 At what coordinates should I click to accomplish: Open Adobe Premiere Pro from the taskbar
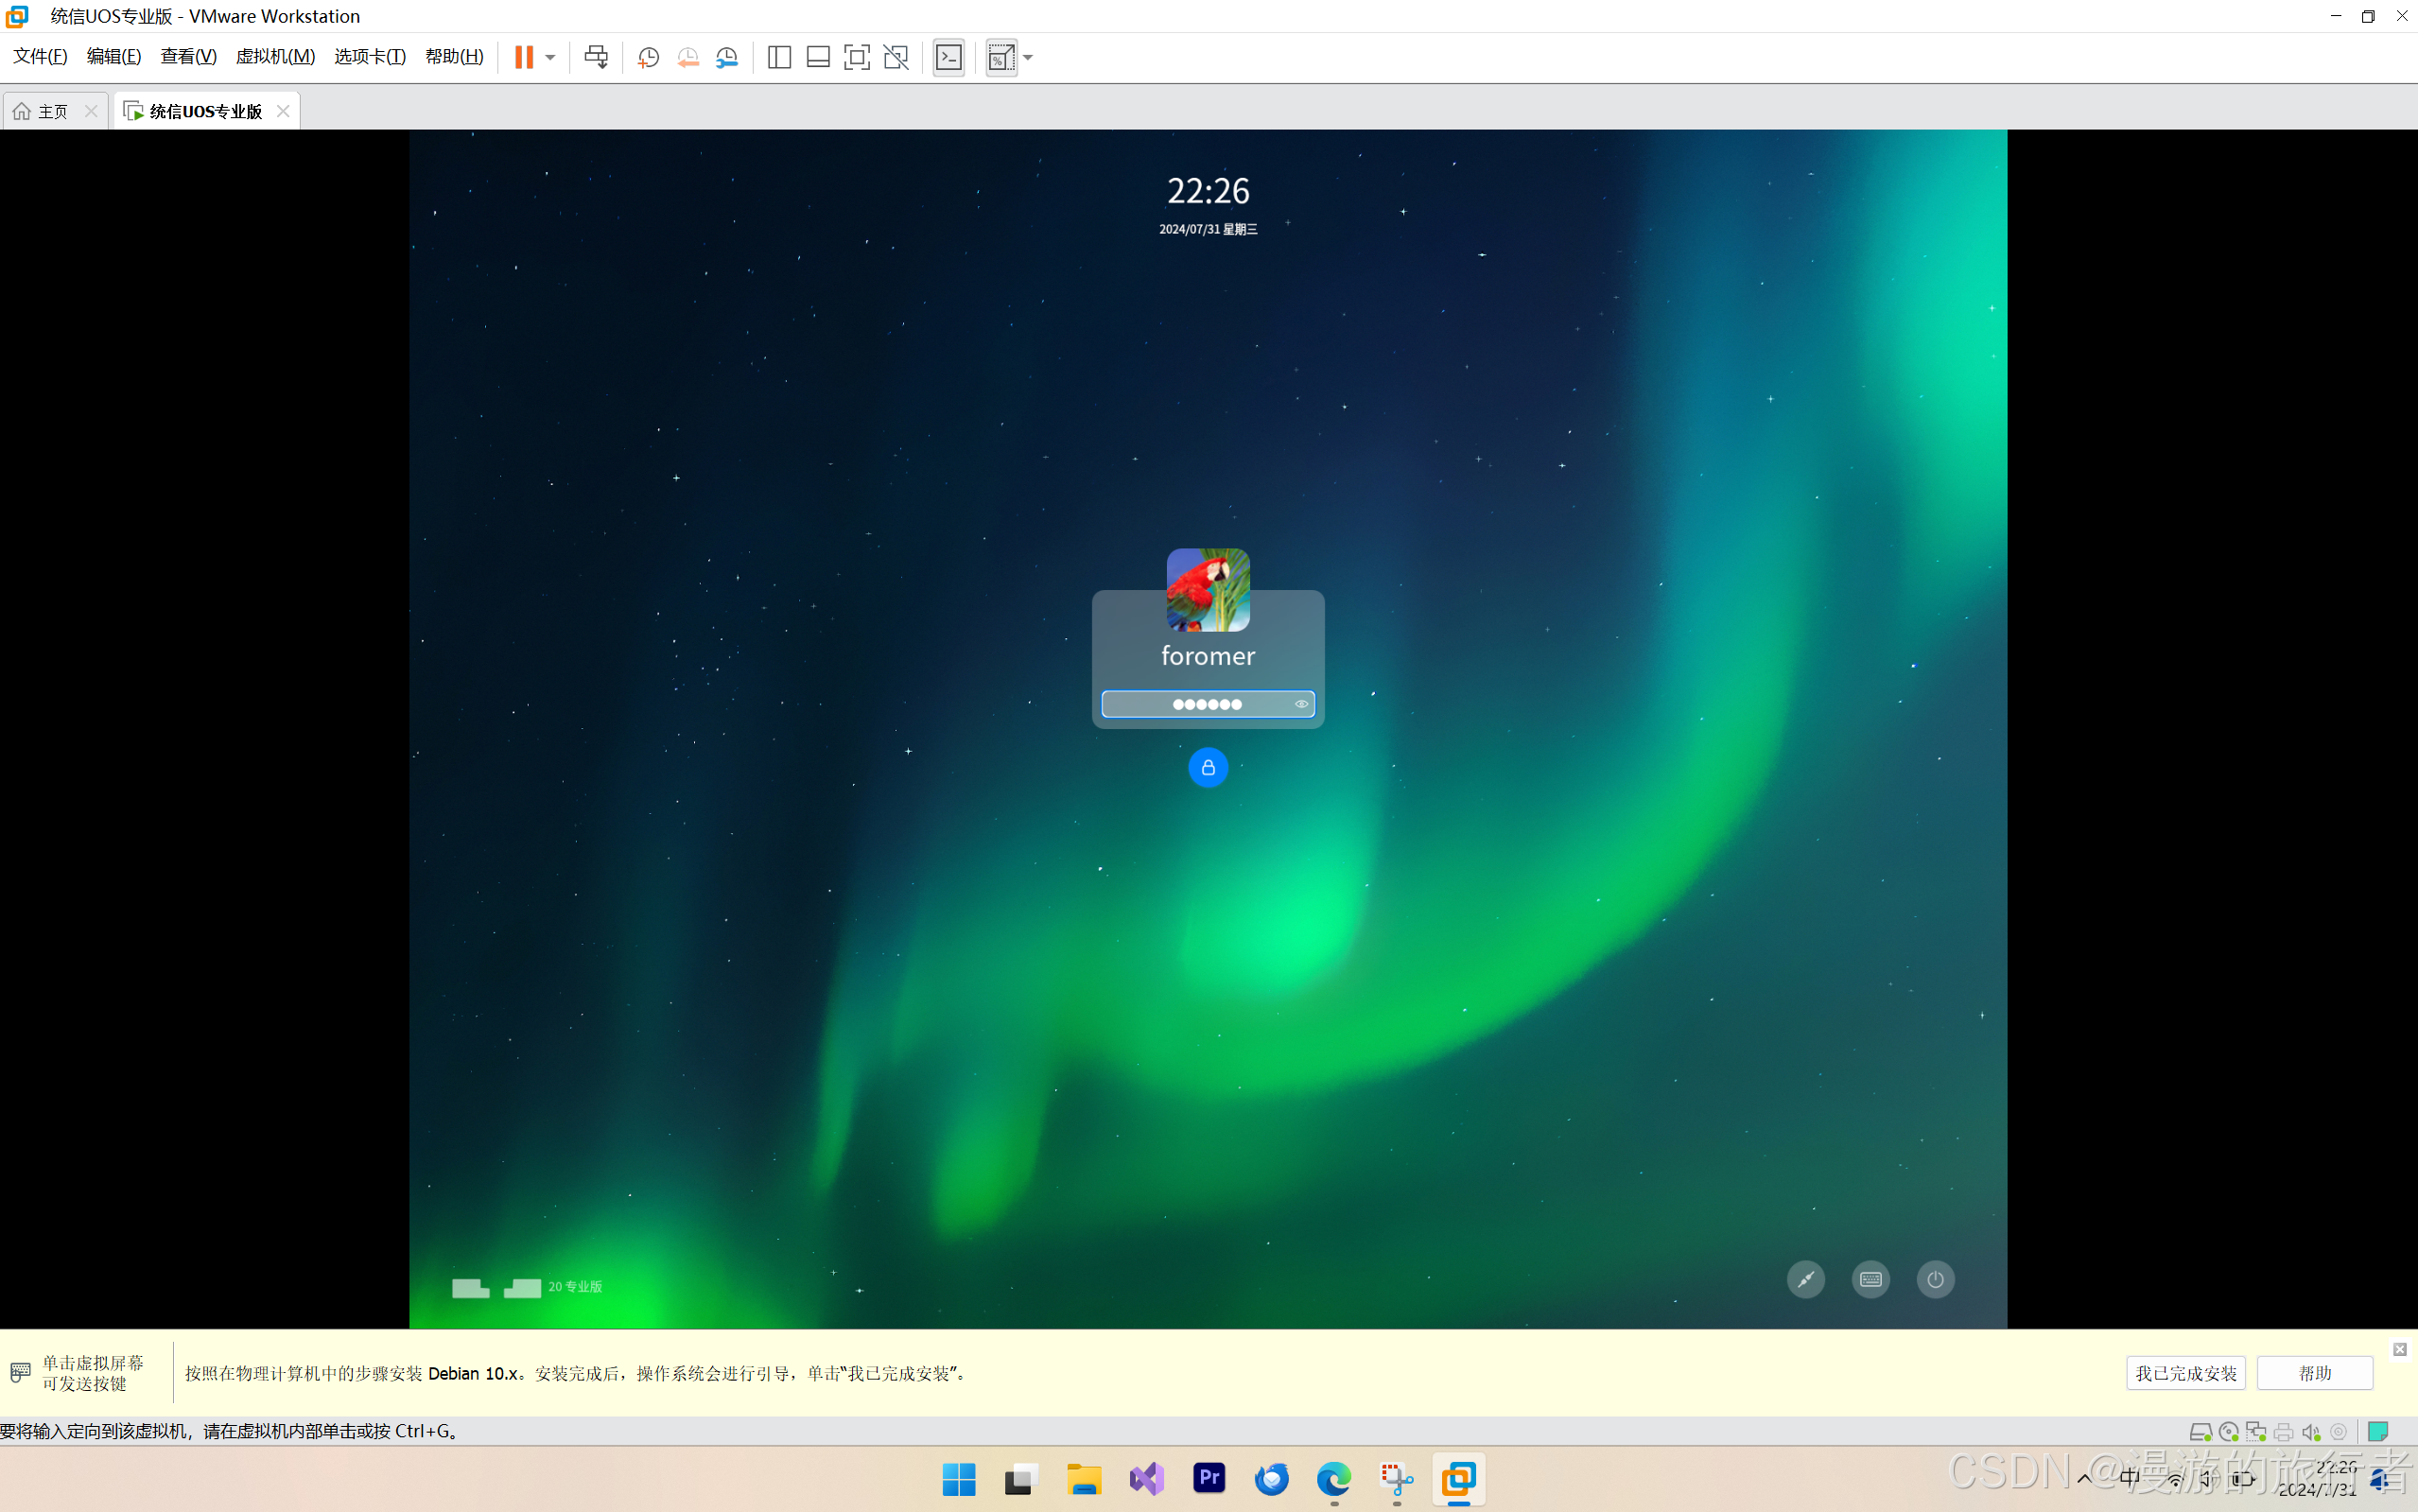[x=1209, y=1478]
